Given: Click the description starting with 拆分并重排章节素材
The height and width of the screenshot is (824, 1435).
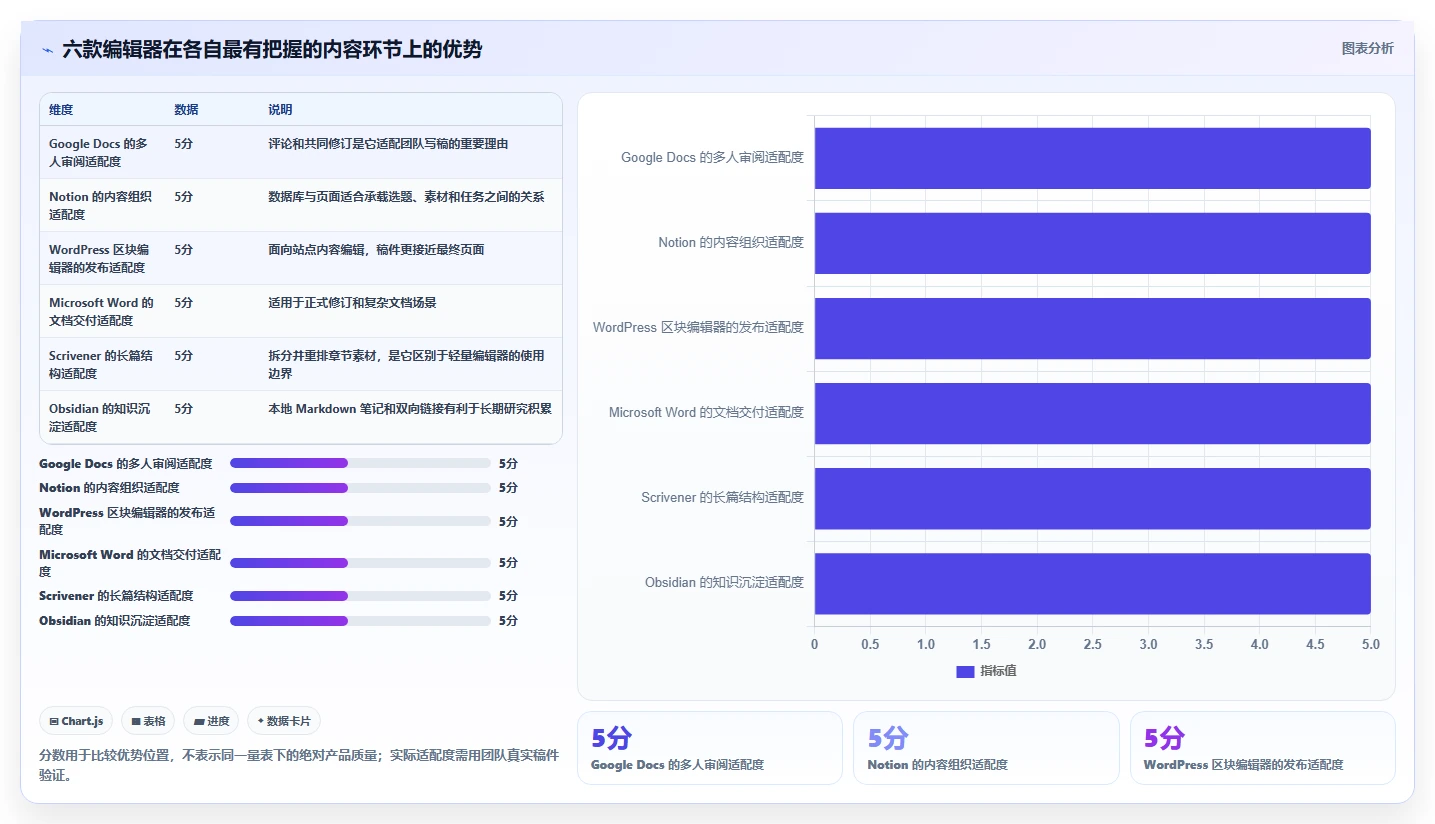Looking at the screenshot, I should (x=406, y=365).
